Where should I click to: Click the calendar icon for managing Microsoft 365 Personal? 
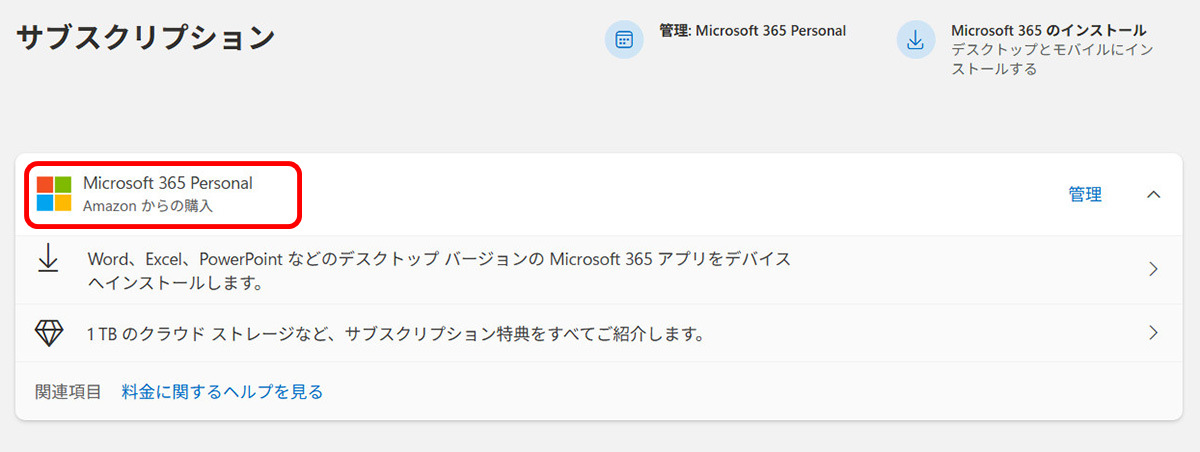point(624,40)
